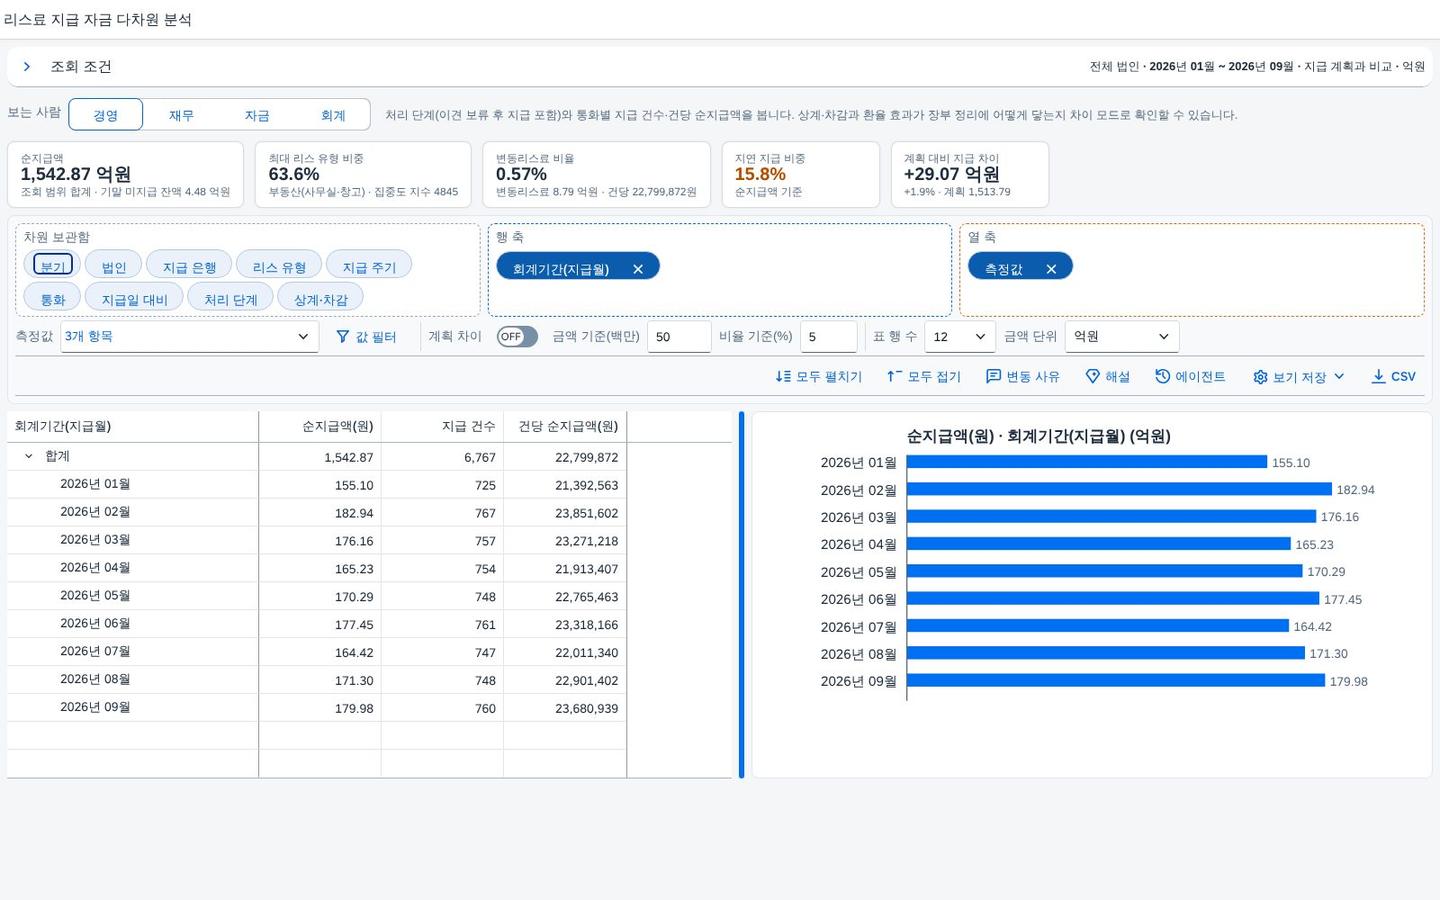Image resolution: width=1440 pixels, height=900 pixels.
Task: Collapse the 합계 row in the table
Action: (28, 456)
